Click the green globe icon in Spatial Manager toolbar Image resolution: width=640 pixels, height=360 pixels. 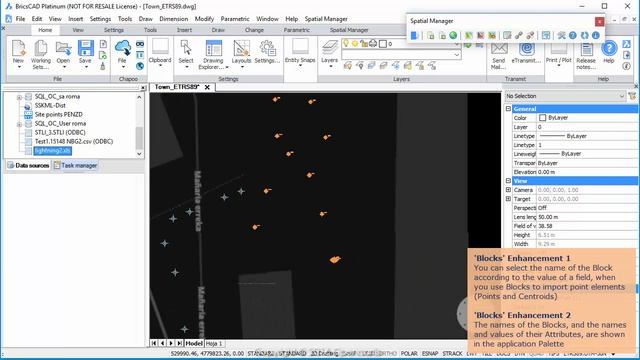453,36
